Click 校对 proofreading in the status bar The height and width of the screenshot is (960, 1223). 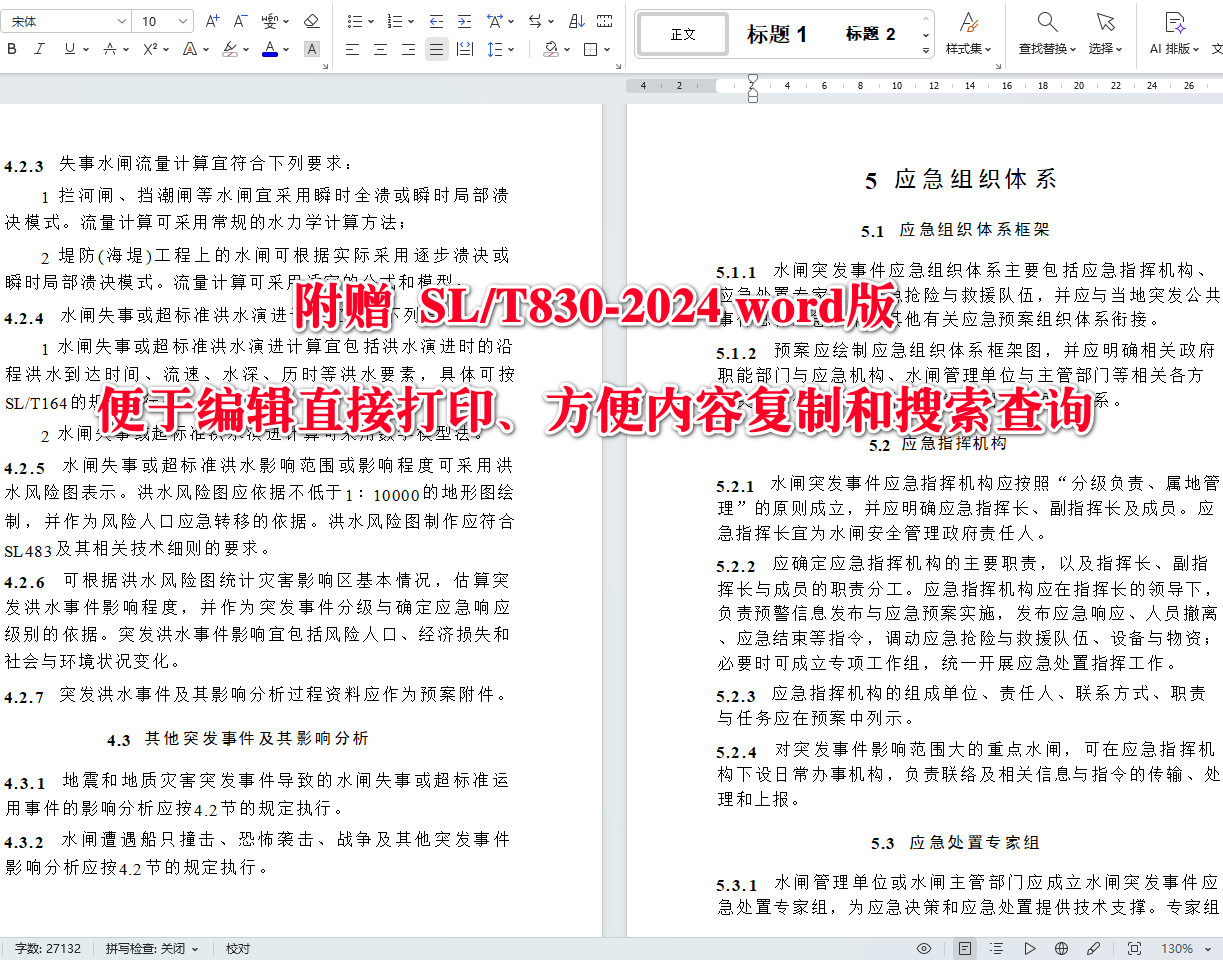[237, 947]
